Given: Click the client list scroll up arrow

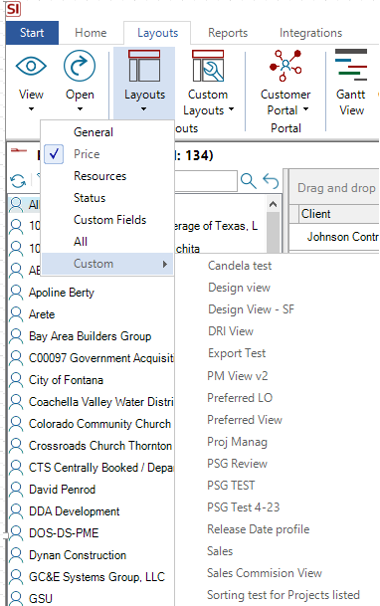Looking at the screenshot, I should 273,204.
